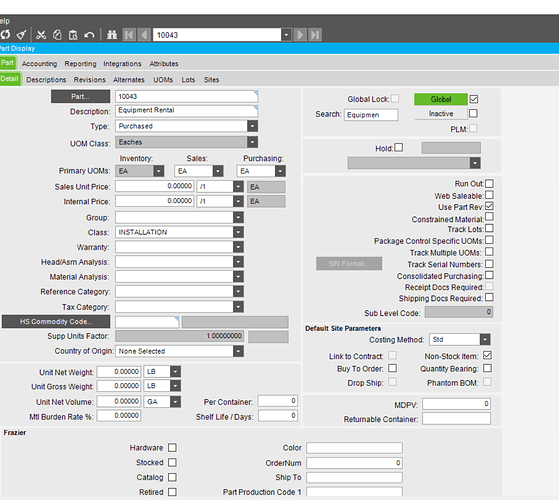Click the Paste clipboard icon
Image resolution: width=559 pixels, height=500 pixels.
tap(73, 35)
